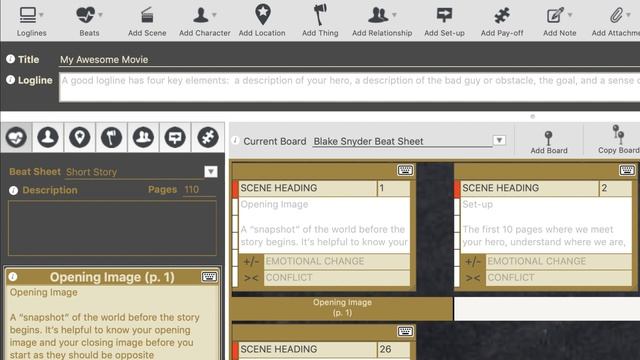
Task: Edit the Pages value 110
Action: click(x=199, y=189)
